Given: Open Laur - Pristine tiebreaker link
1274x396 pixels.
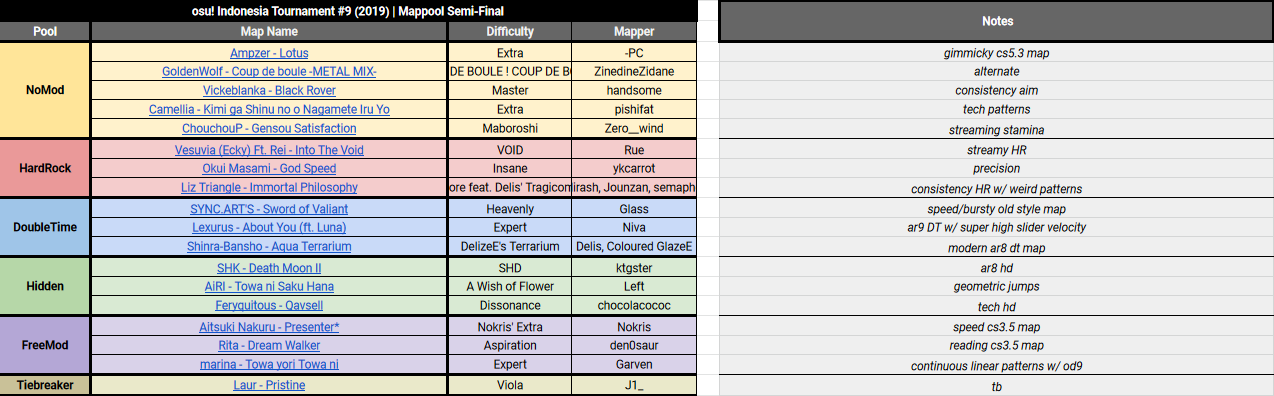Looking at the screenshot, I should [269, 385].
